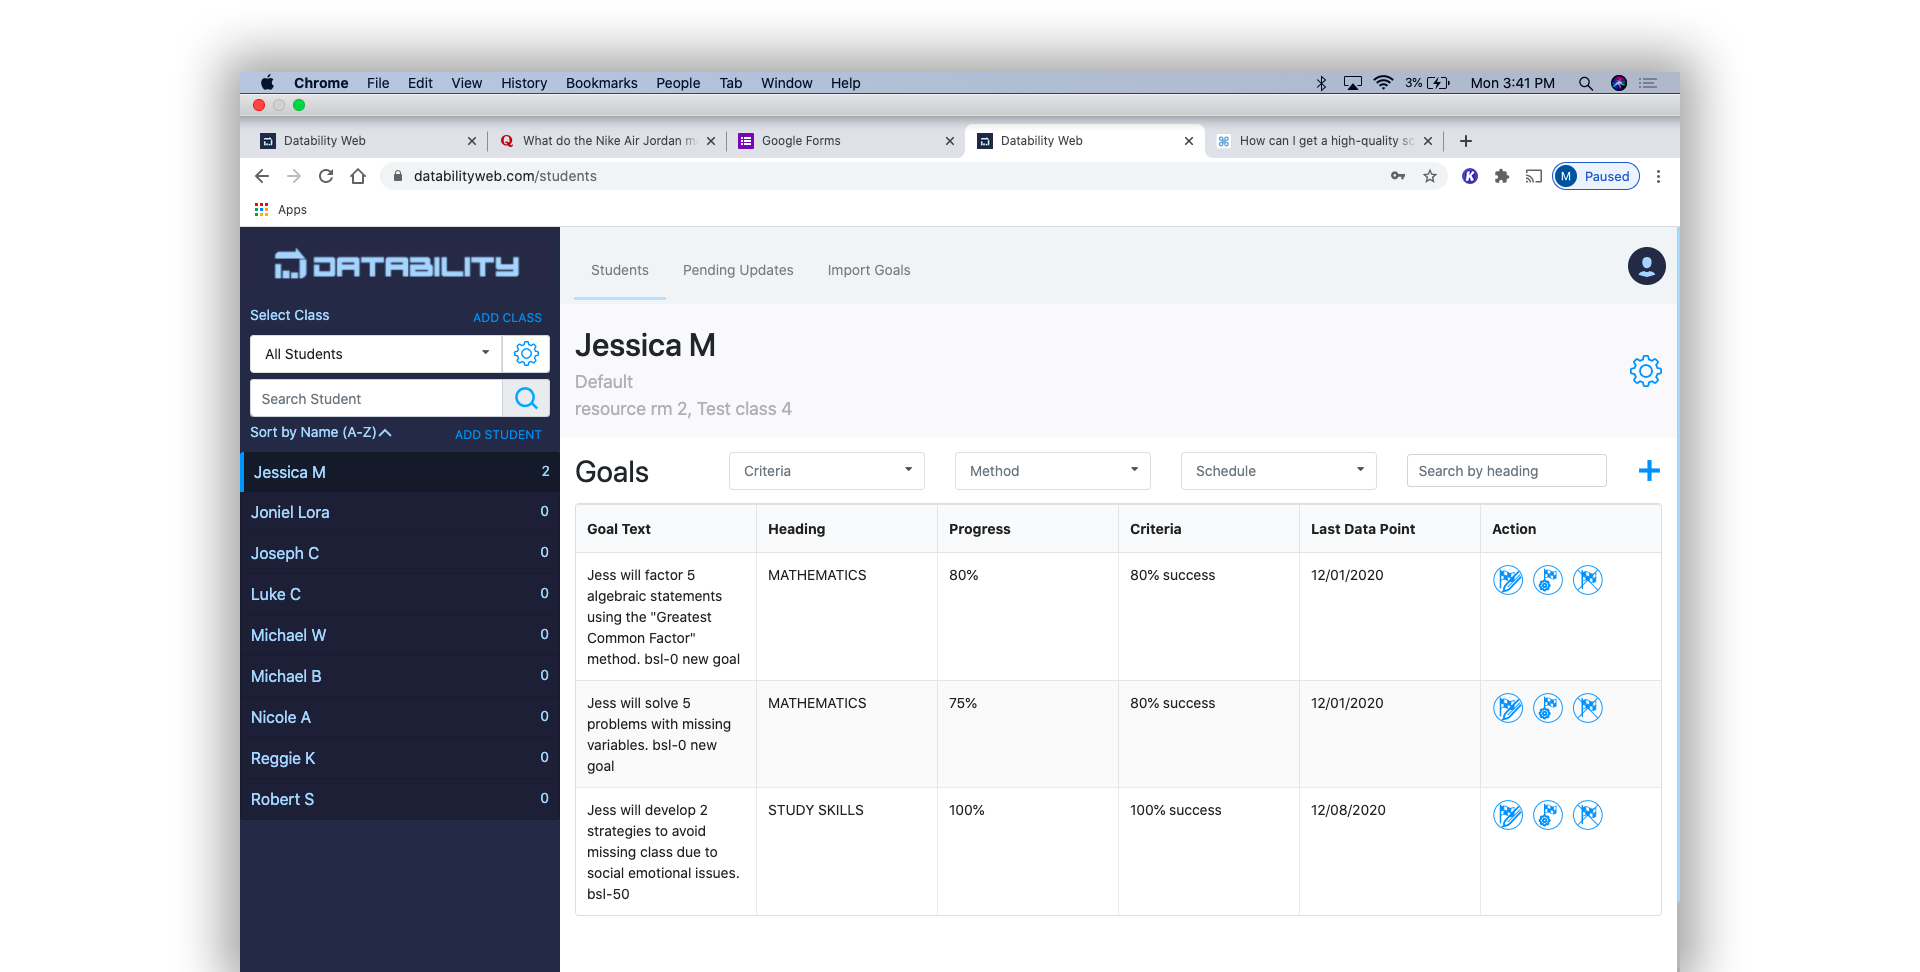Open the Method filter dropdown
Screen dimensions: 1920x972
pyautogui.click(x=1052, y=471)
